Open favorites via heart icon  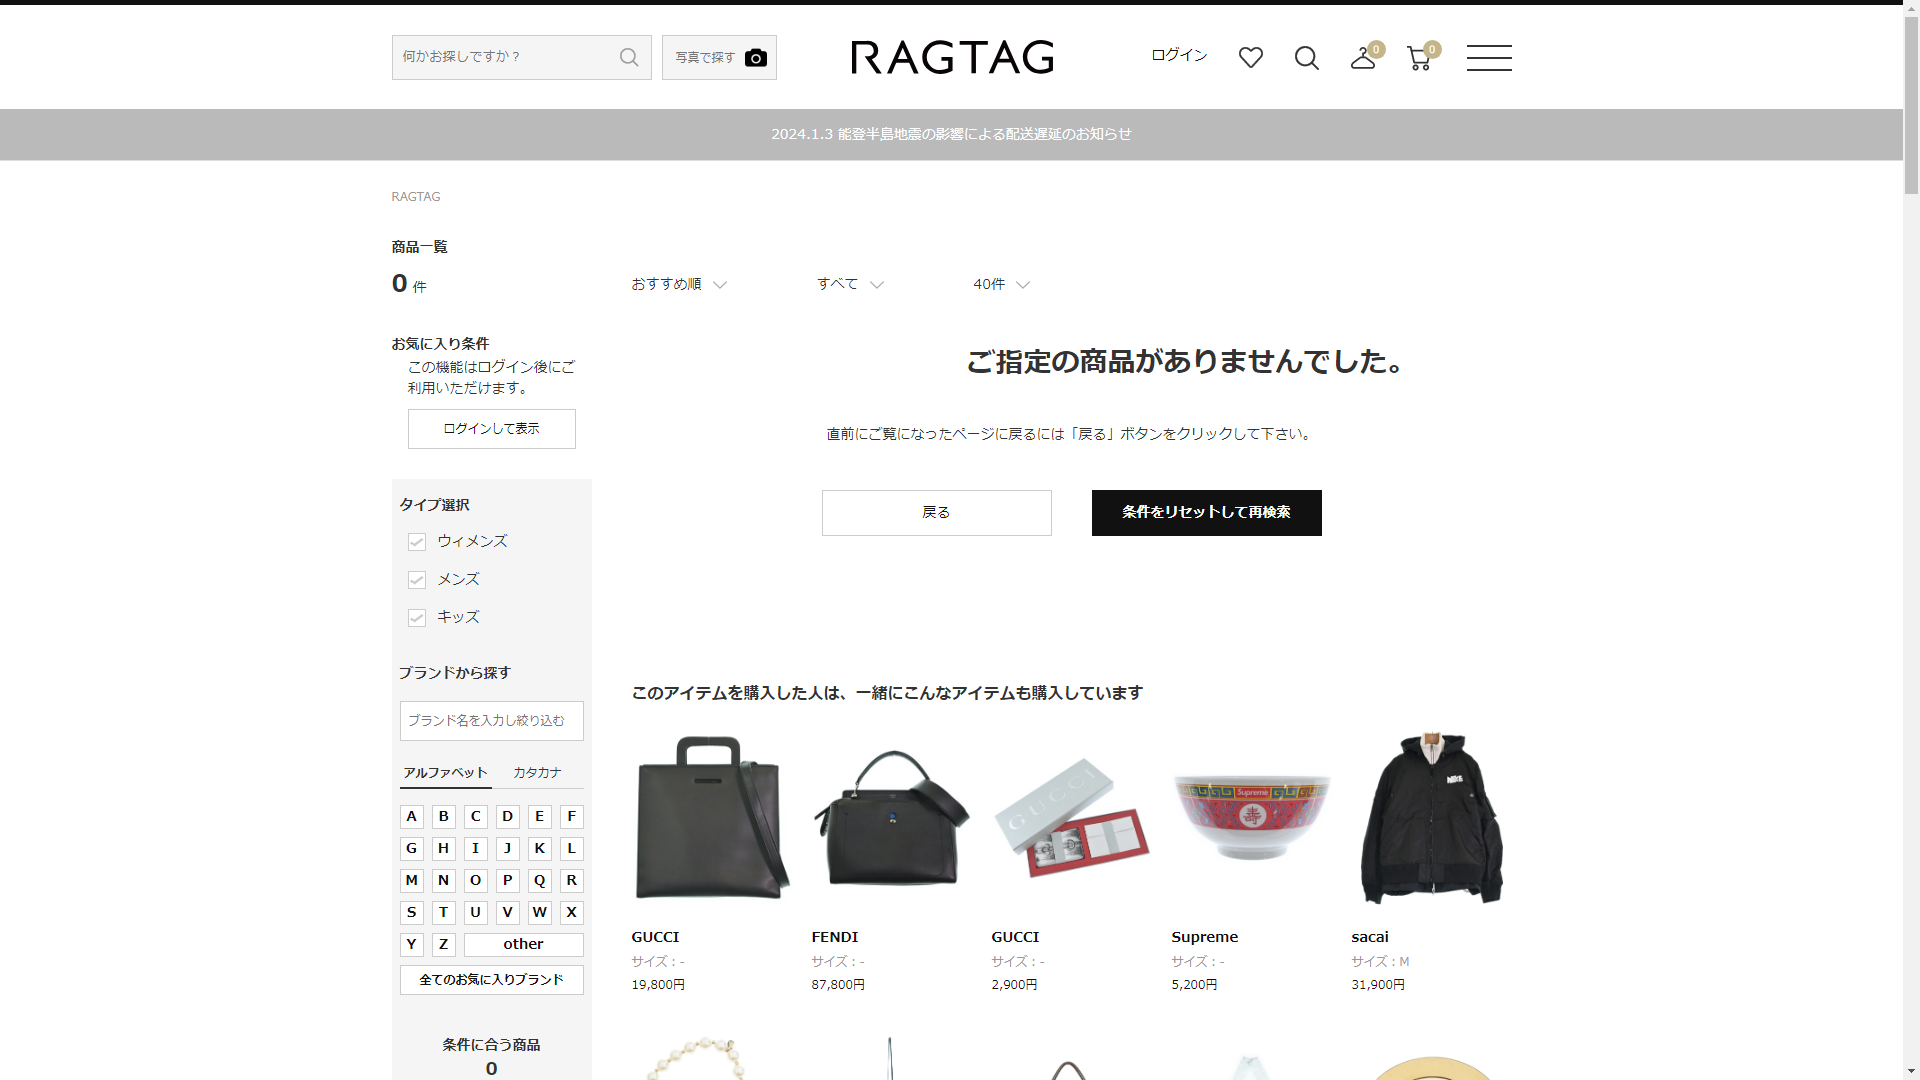point(1250,58)
